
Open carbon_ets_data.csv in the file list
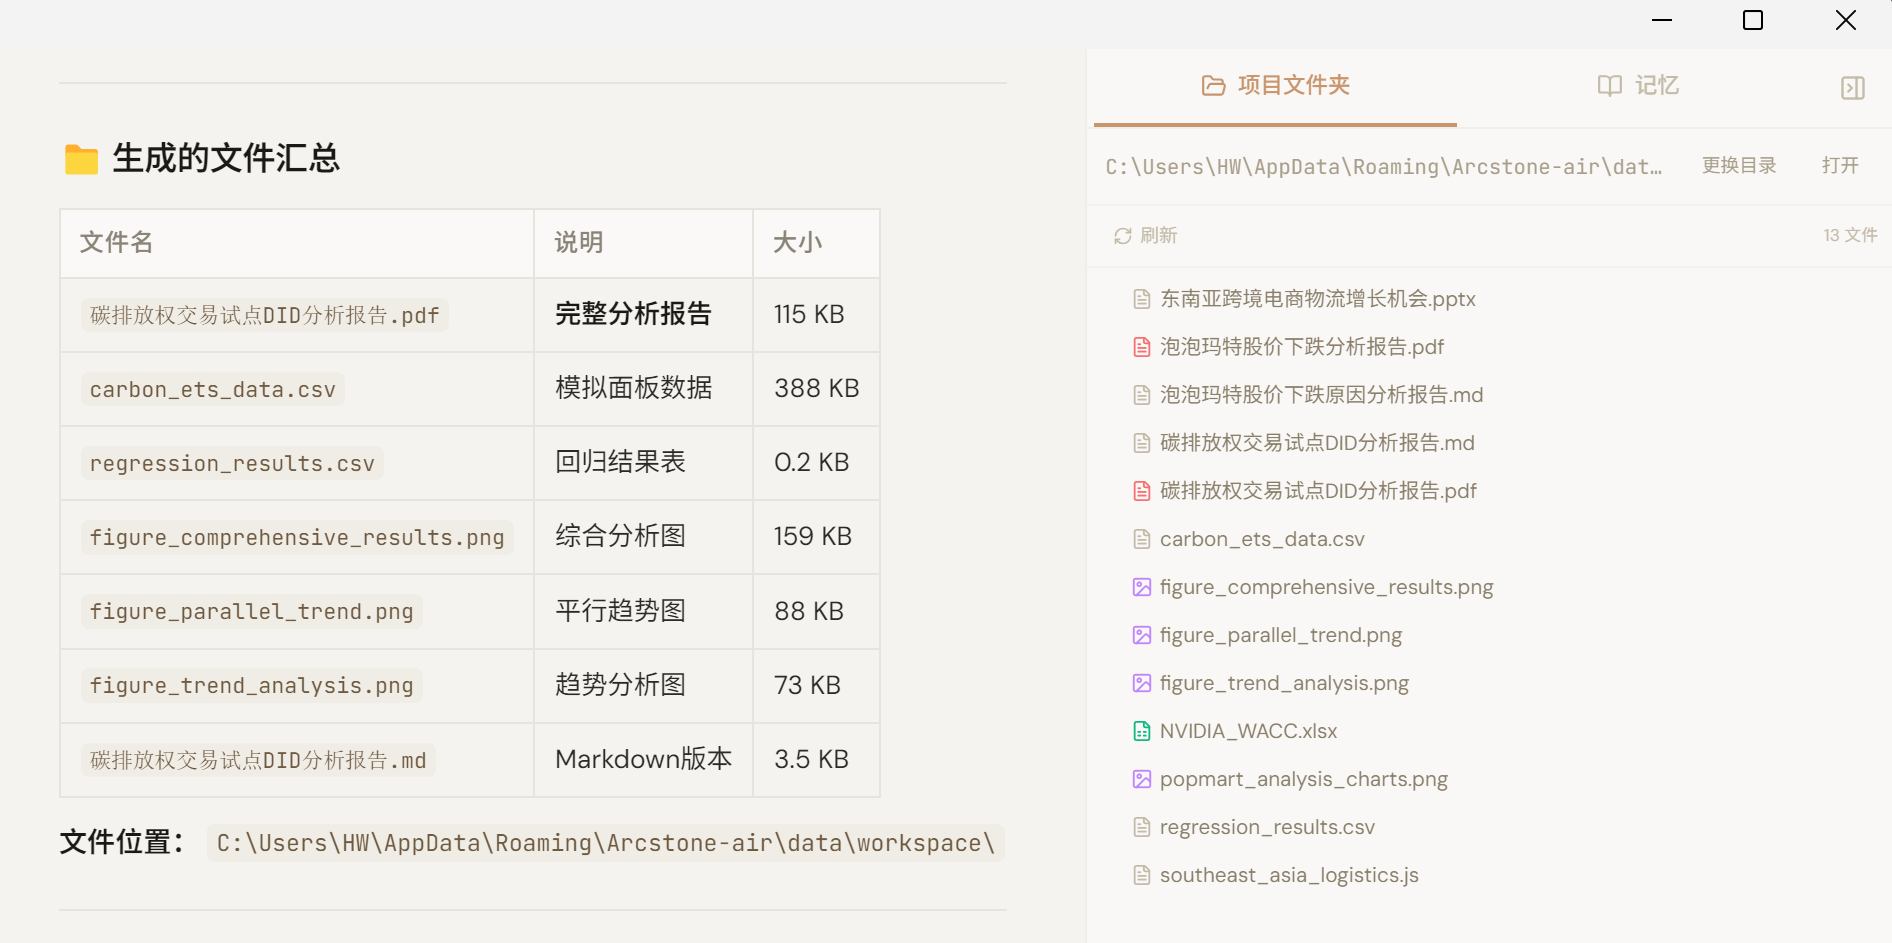coord(1261,539)
